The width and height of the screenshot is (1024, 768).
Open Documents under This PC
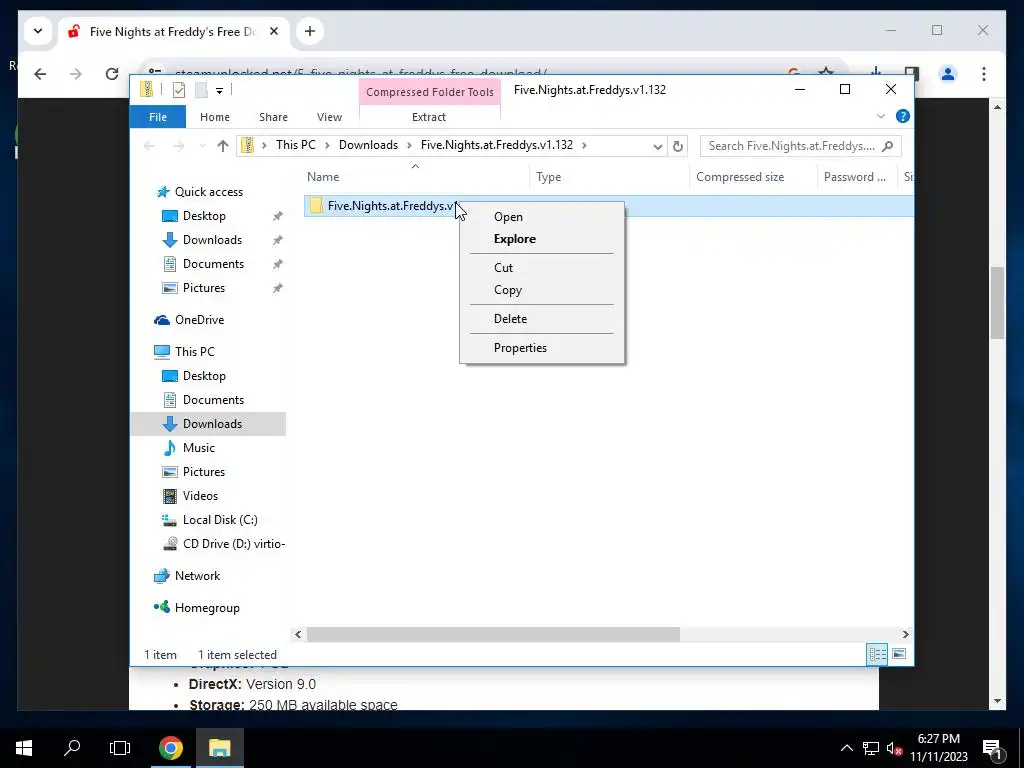click(x=213, y=400)
